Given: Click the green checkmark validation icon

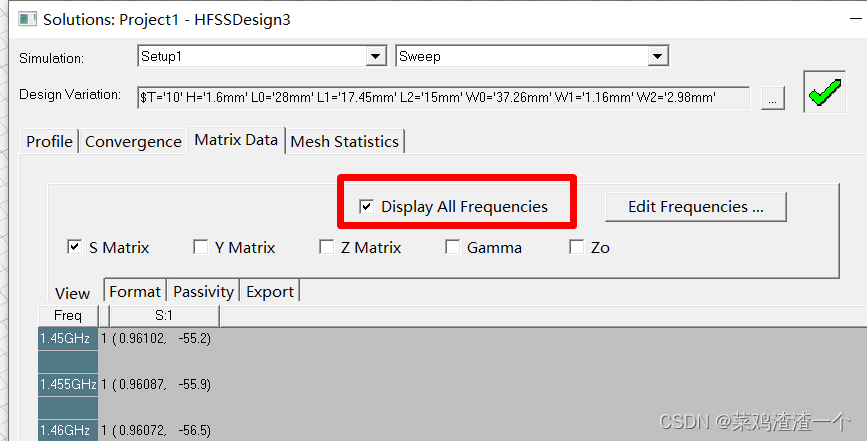Looking at the screenshot, I should [825, 93].
